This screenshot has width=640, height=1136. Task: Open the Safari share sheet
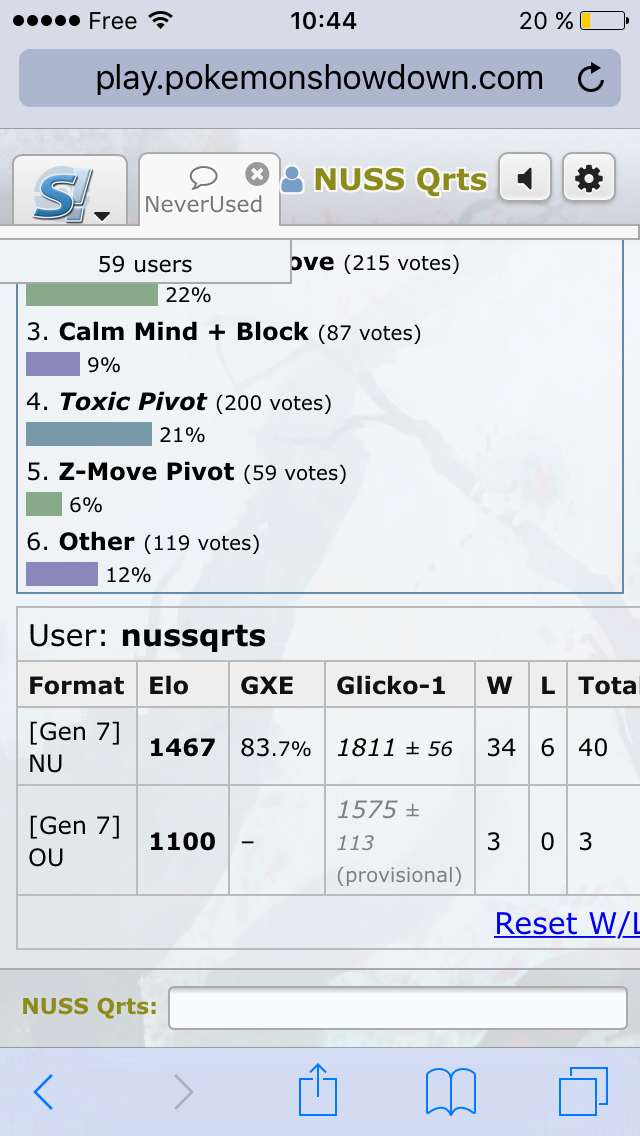tap(319, 1090)
